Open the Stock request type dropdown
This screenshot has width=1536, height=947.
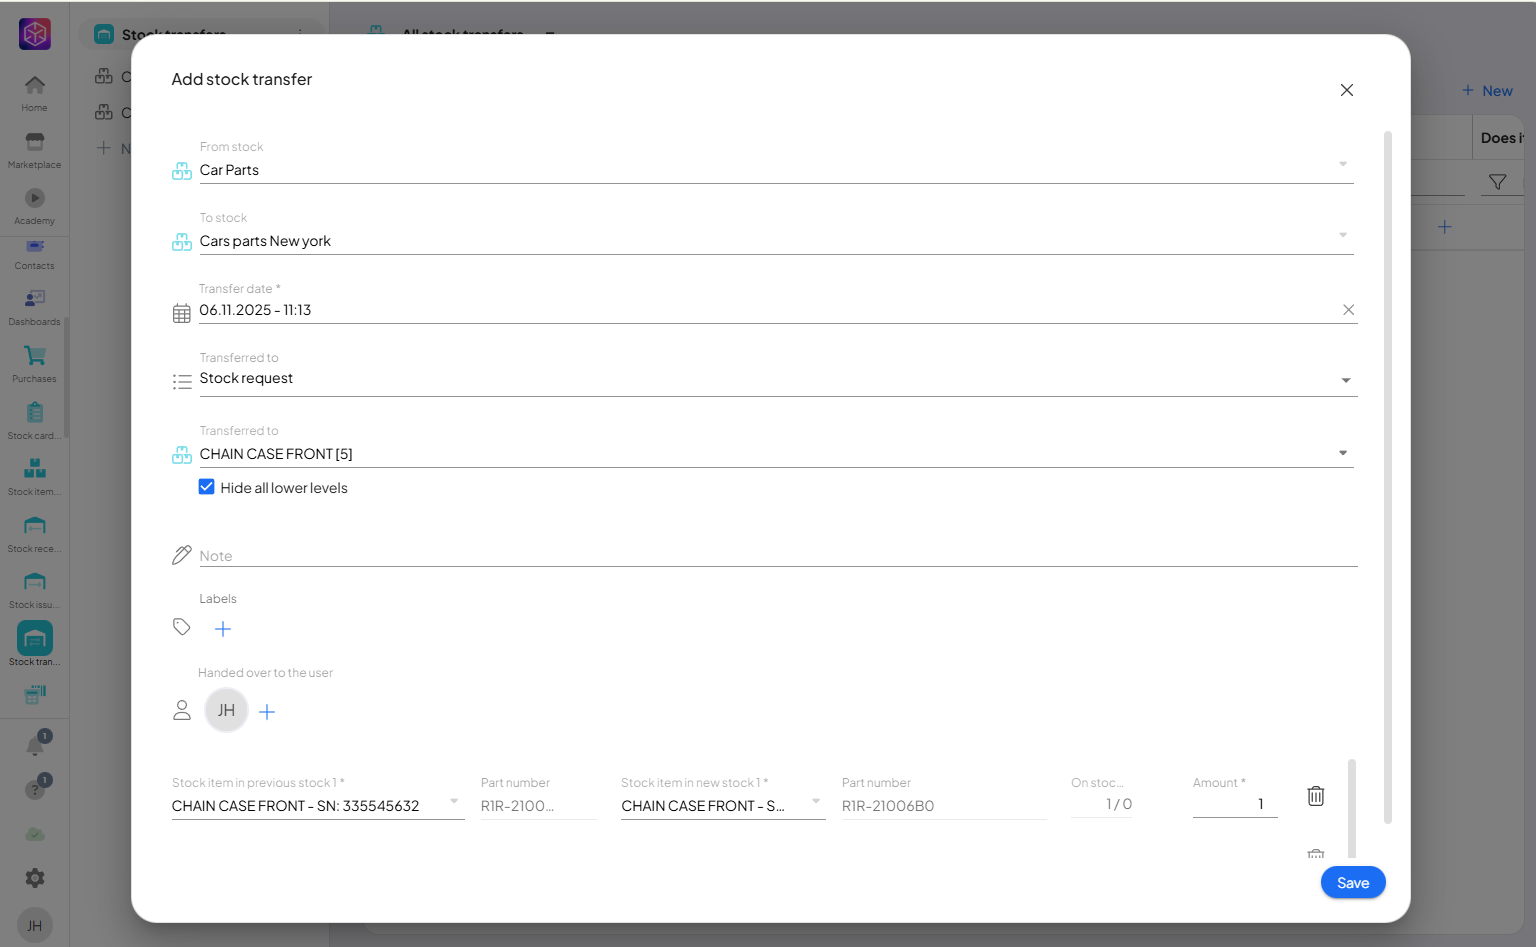point(1345,380)
